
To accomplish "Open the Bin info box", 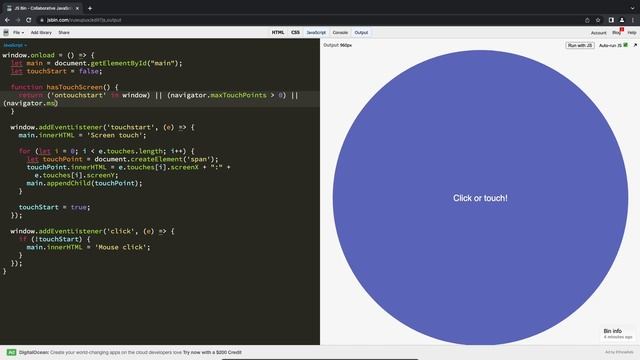I will coord(618,333).
